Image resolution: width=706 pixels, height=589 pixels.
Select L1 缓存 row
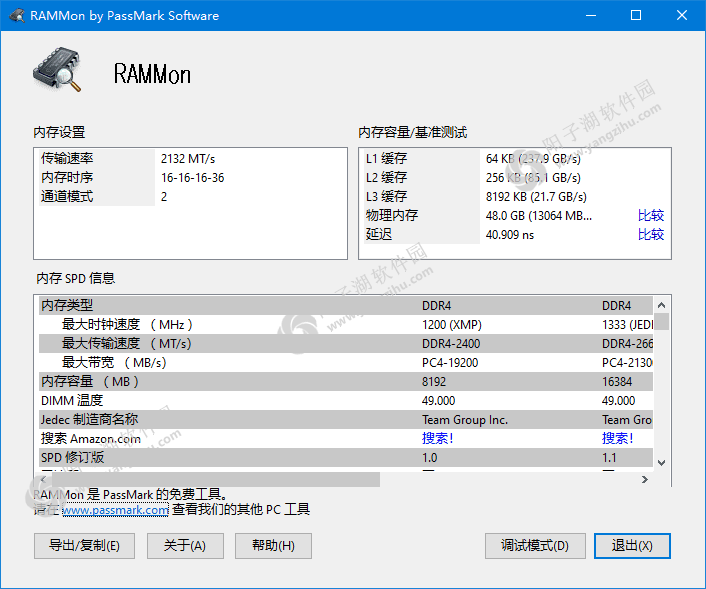[x=515, y=159]
